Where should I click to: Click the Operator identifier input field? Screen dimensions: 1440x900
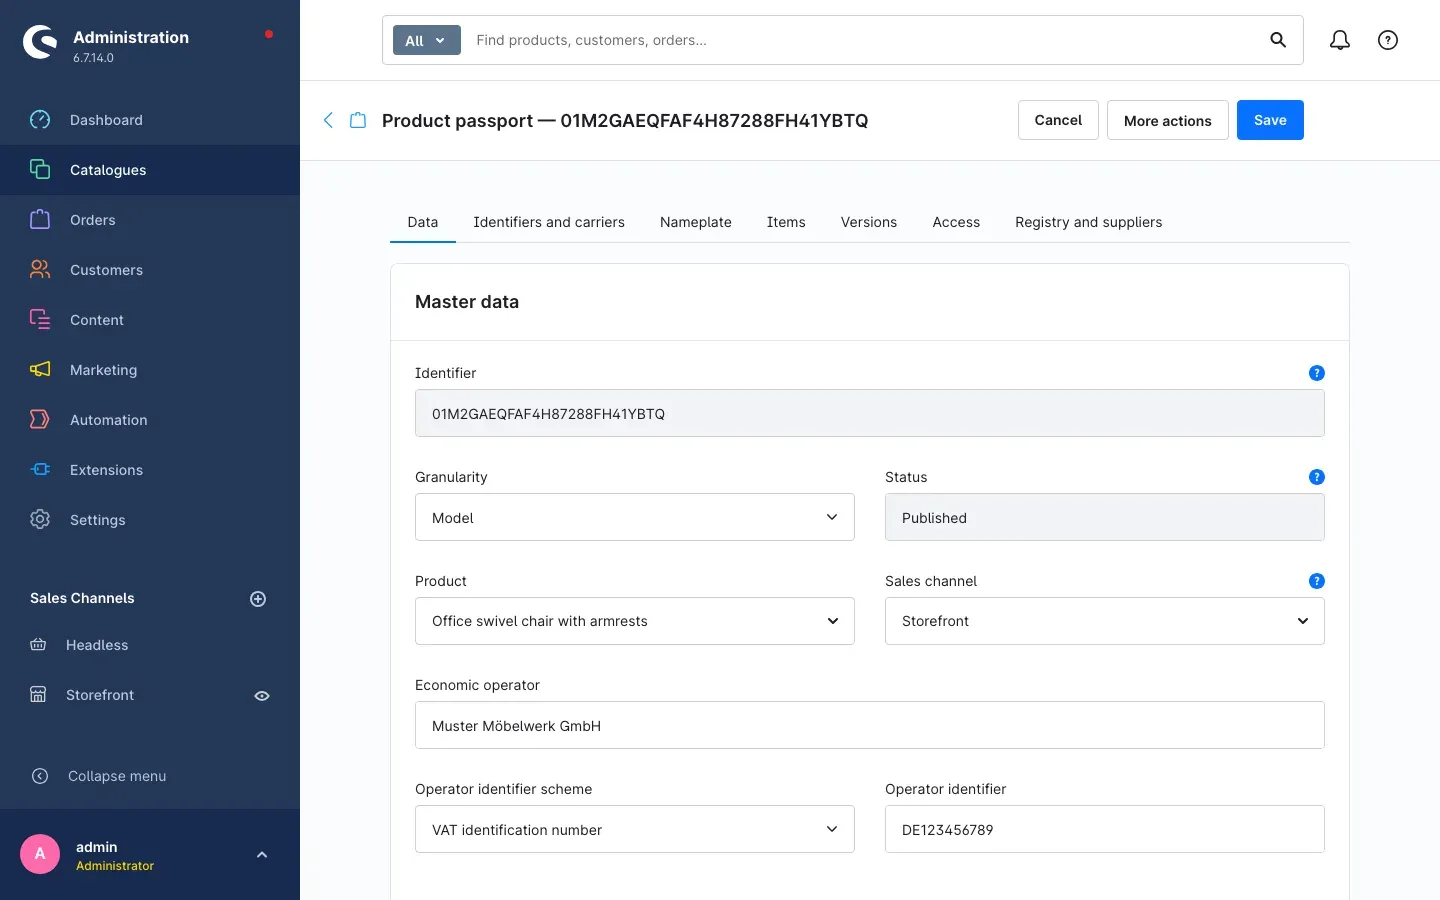click(1105, 829)
